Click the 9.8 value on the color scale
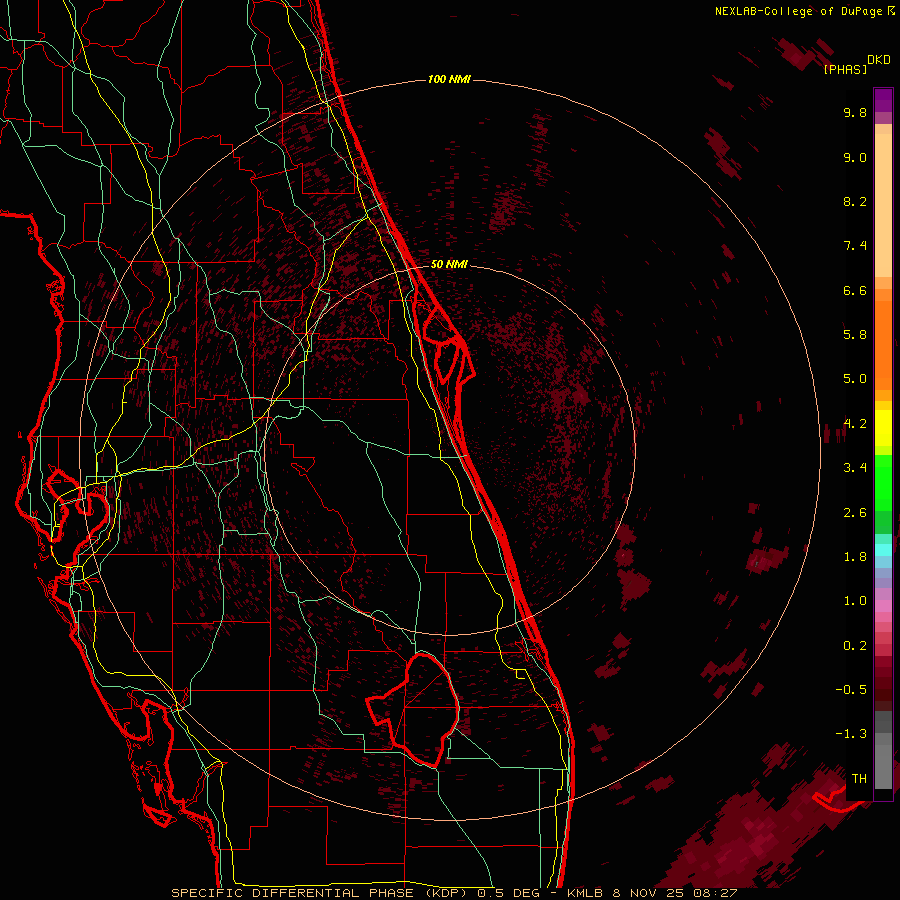The width and height of the screenshot is (900, 900). 855,112
